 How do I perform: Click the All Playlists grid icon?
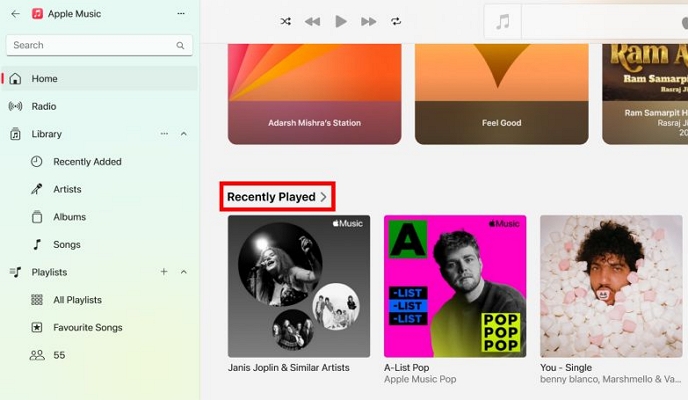37,300
